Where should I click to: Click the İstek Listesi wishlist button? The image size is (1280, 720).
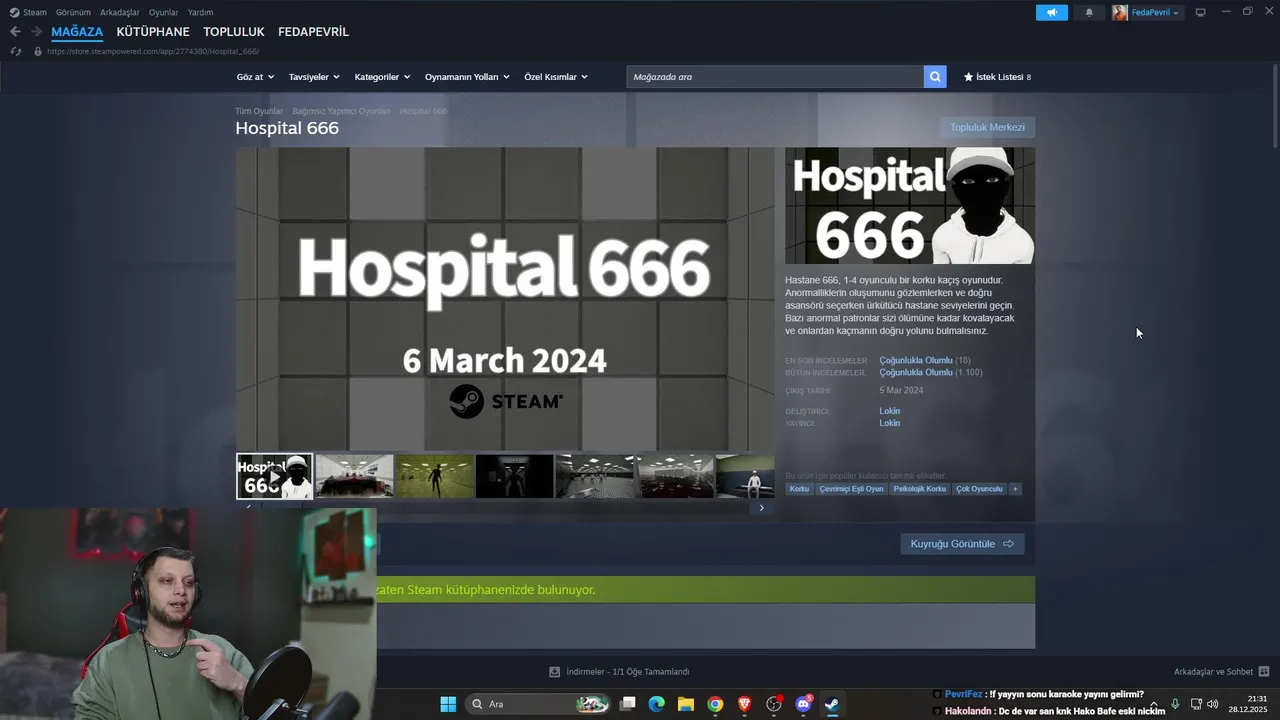997,77
